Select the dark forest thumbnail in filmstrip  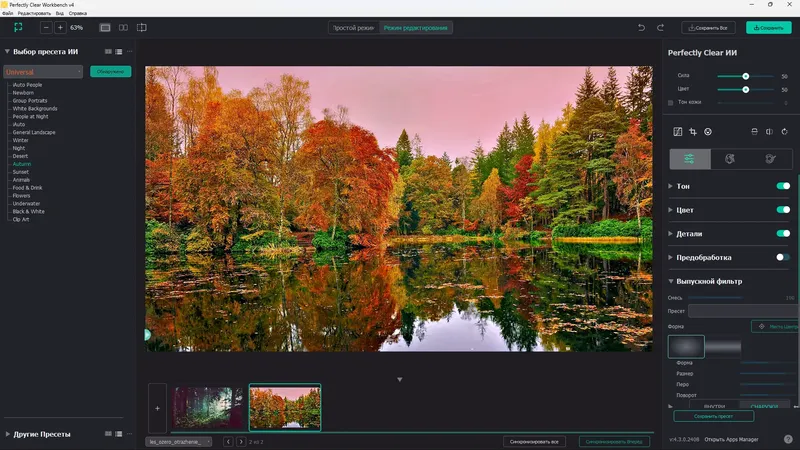208,407
